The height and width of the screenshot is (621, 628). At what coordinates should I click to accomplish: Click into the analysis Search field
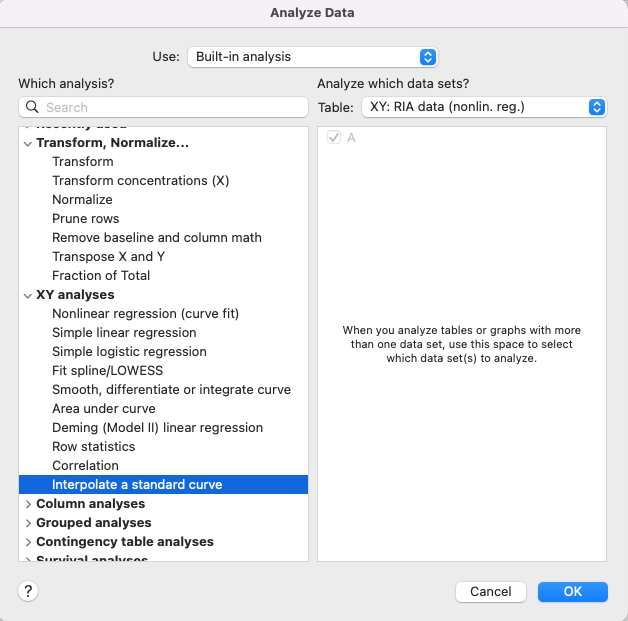170,107
